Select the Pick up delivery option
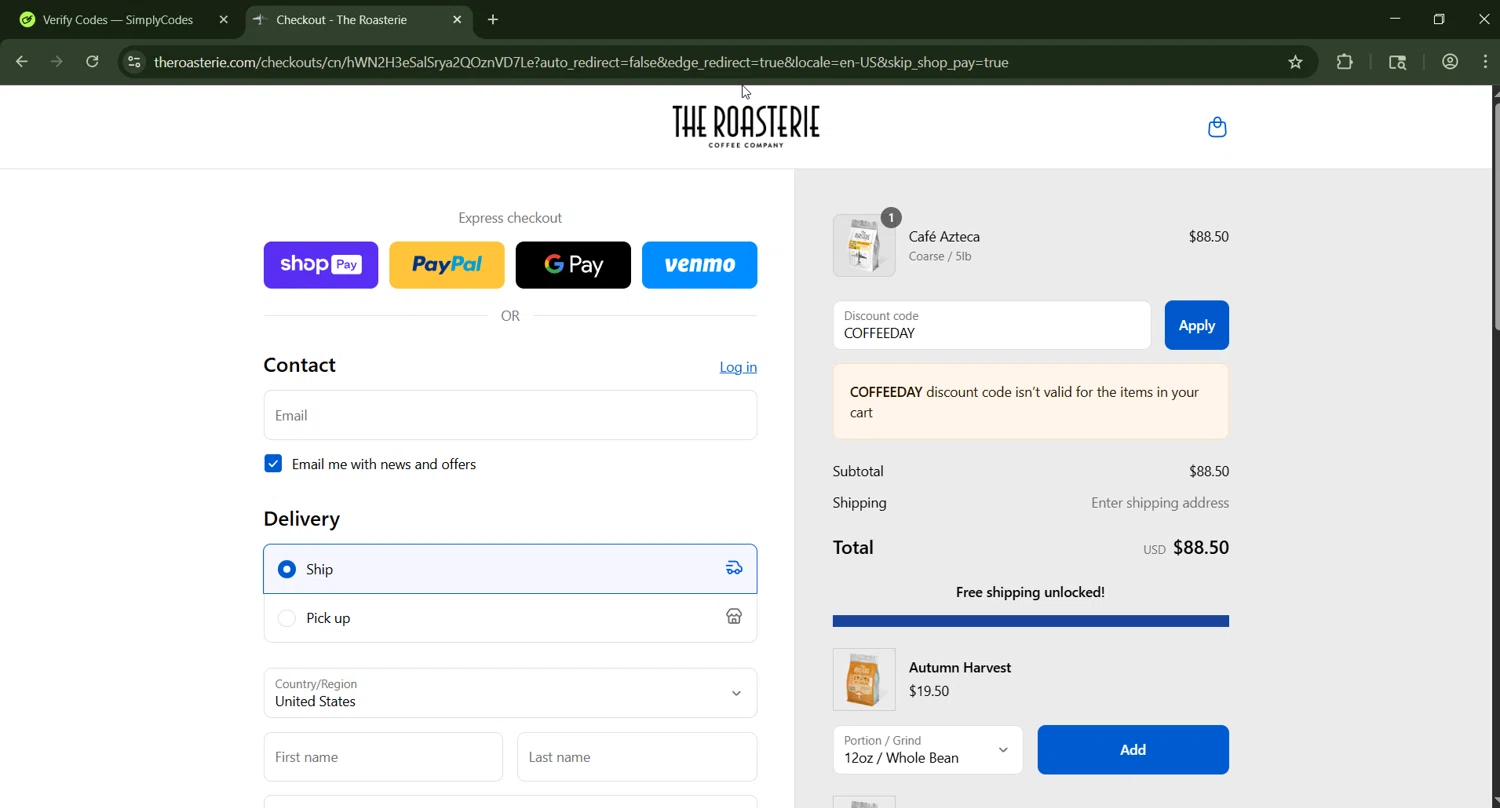The height and width of the screenshot is (808, 1500). click(510, 618)
